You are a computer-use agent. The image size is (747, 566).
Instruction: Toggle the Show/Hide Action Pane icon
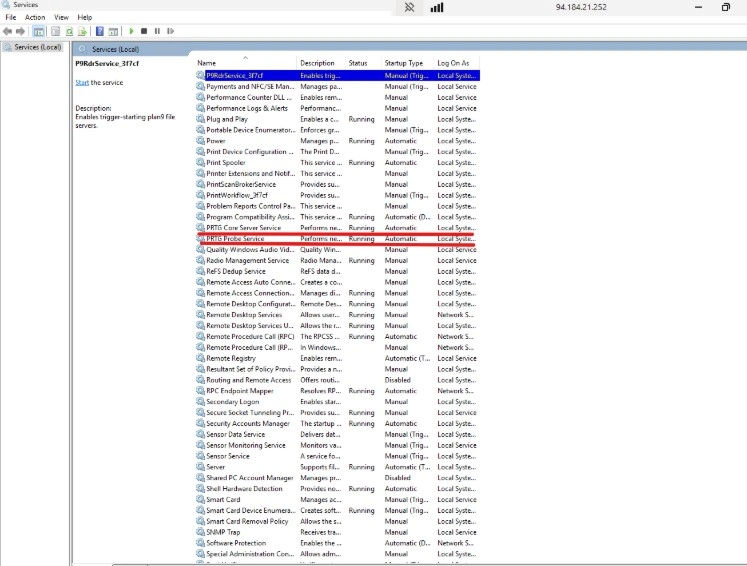point(112,31)
